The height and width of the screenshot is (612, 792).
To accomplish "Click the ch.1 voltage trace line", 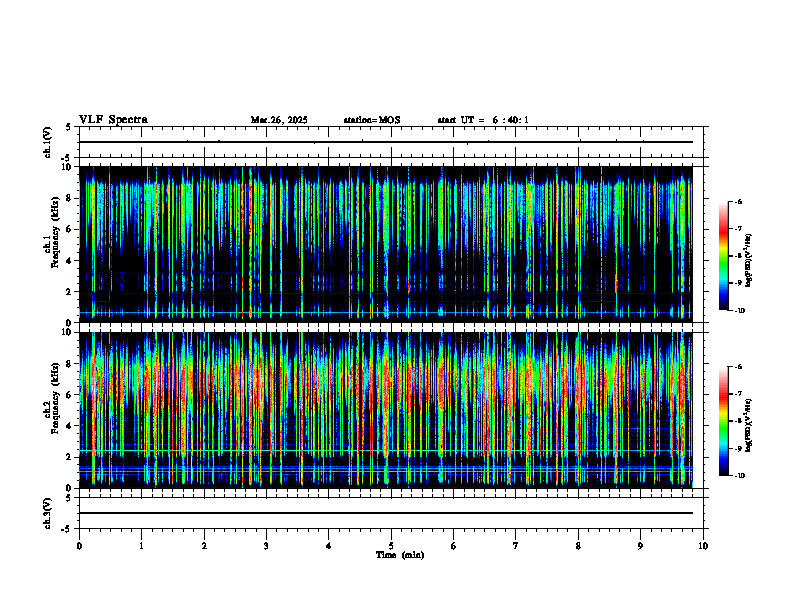I will (386, 142).
